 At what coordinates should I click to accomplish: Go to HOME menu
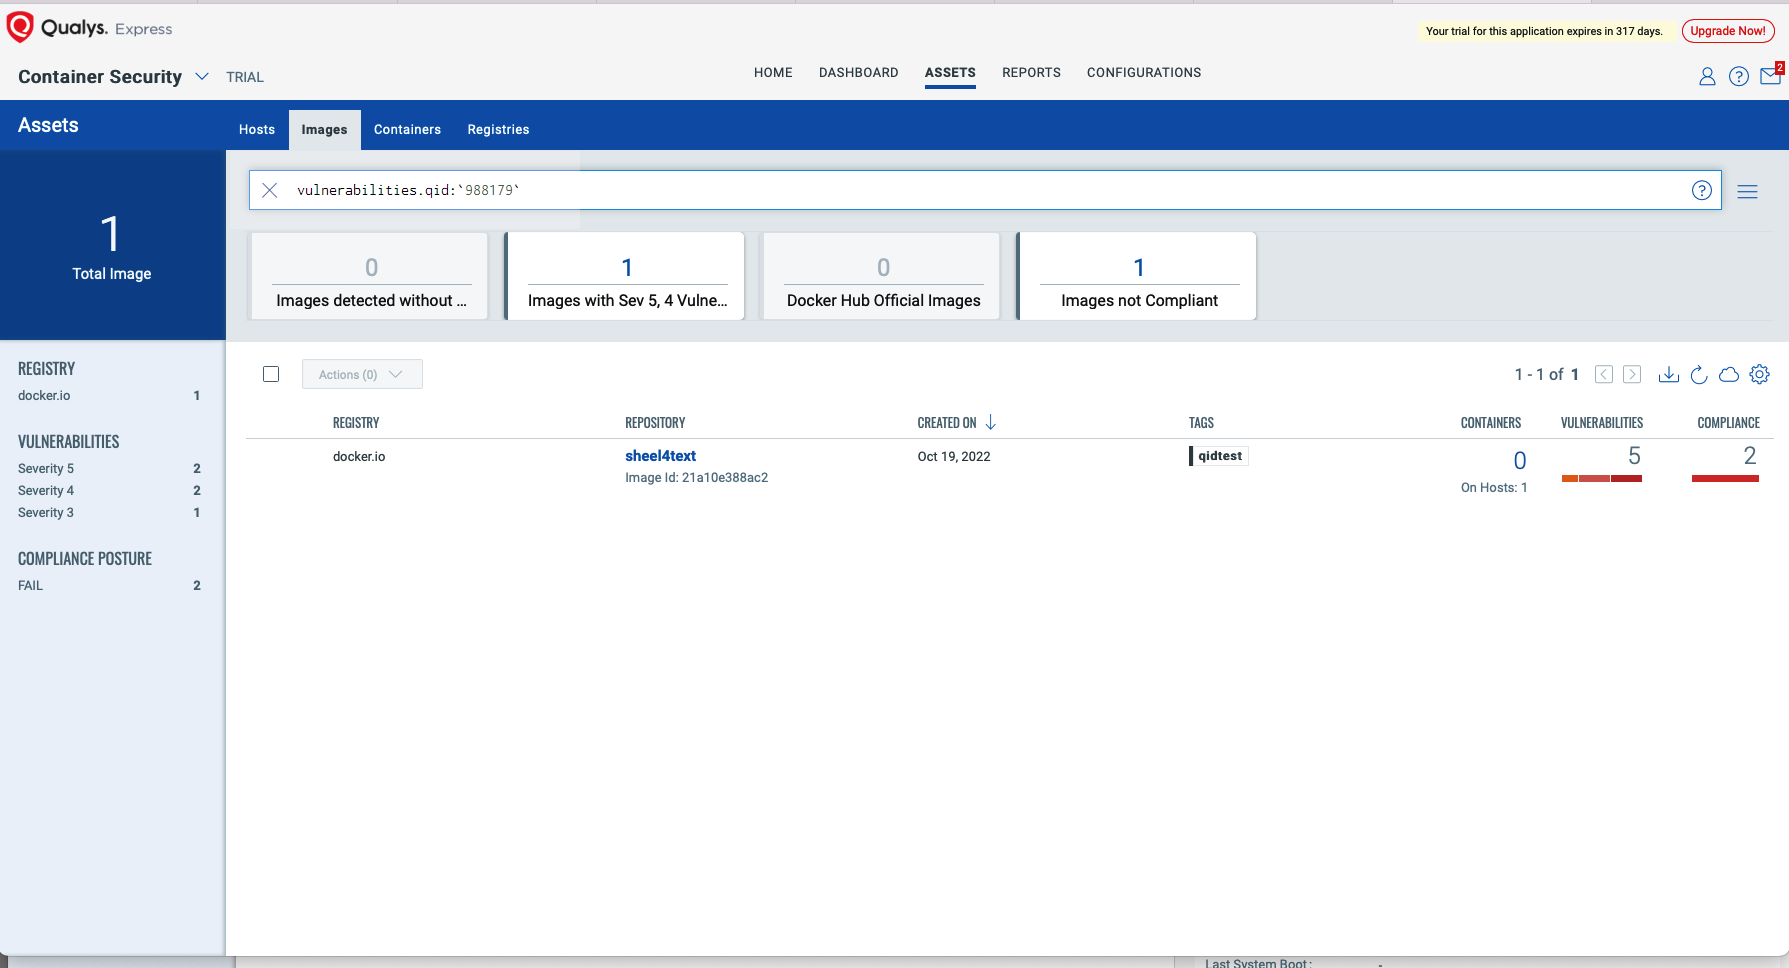pyautogui.click(x=773, y=73)
